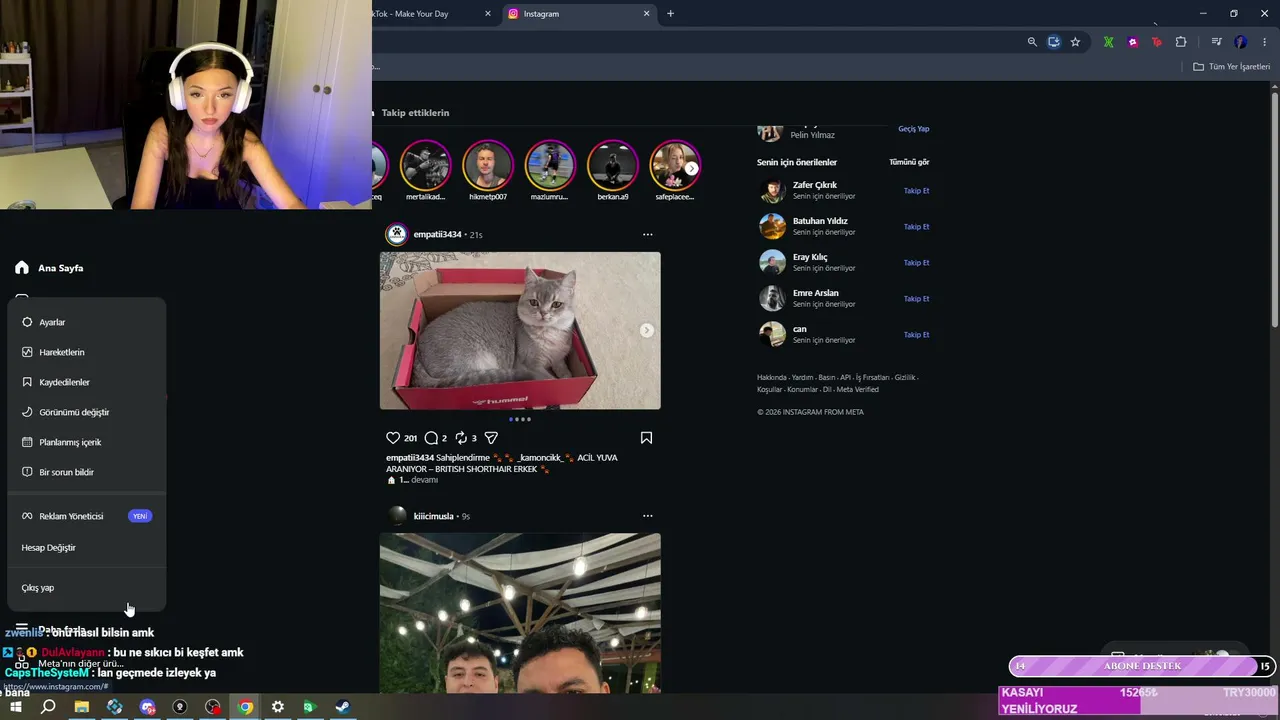Choose Görünümü değiştir in the menu
Screen dimensions: 1280x720
[x=87, y=412]
